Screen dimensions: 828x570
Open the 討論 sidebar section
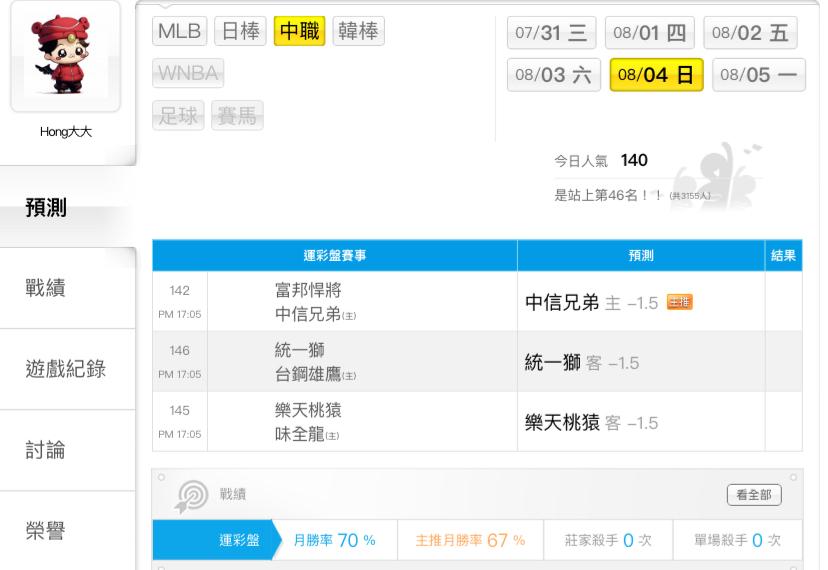click(x=68, y=450)
